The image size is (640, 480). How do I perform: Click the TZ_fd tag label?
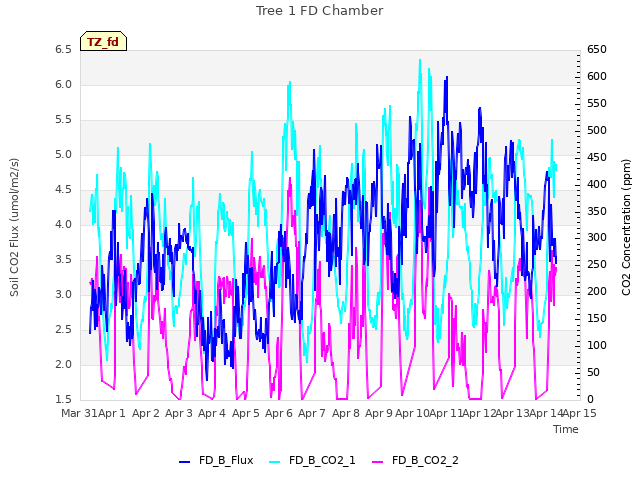[103, 42]
